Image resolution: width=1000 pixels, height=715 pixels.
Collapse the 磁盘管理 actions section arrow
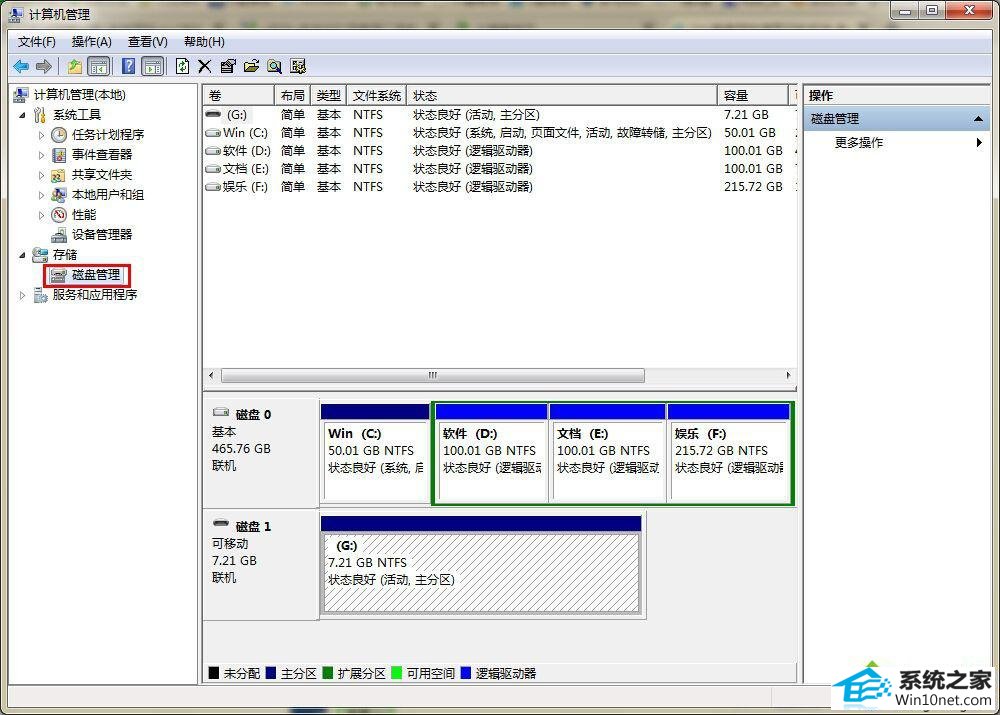pyautogui.click(x=978, y=119)
